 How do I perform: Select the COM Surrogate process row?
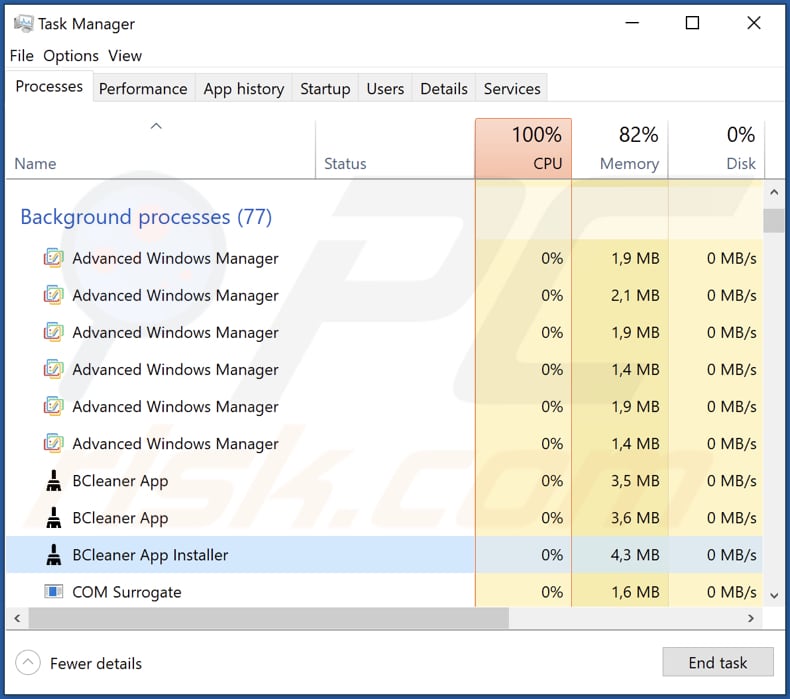tap(384, 592)
